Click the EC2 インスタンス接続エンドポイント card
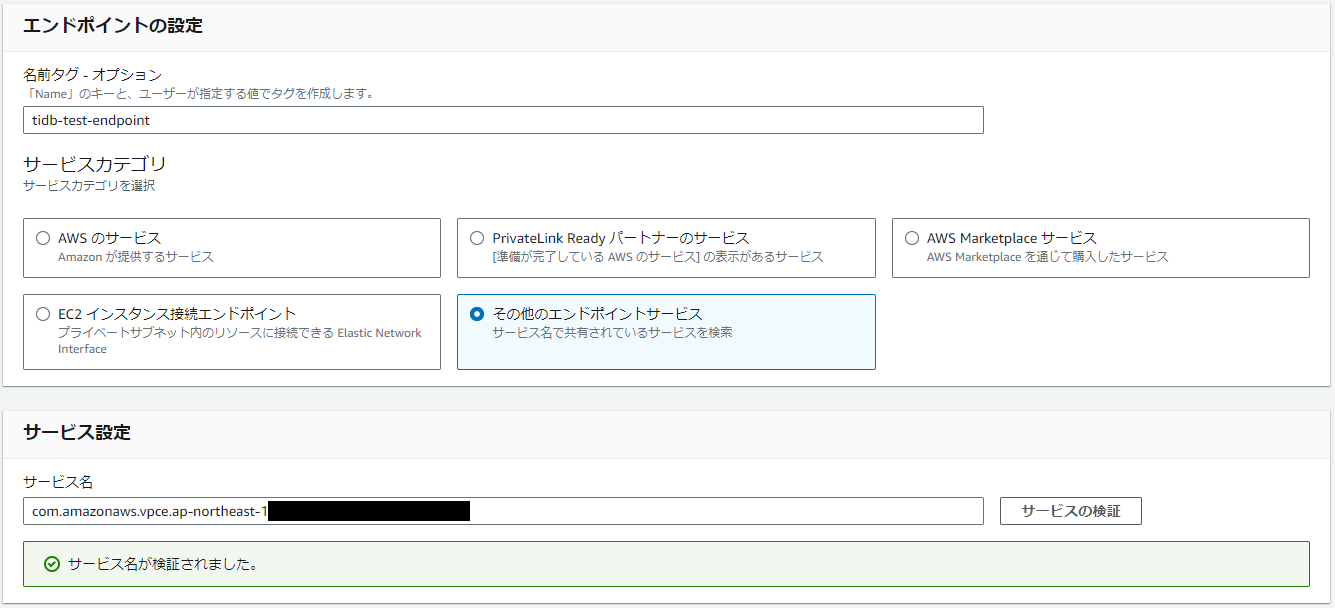 pos(232,332)
